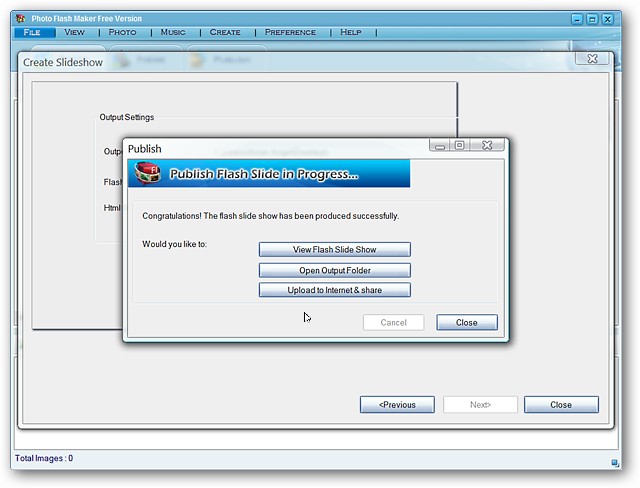This screenshot has height=488, width=640.
Task: Click the Total Images : 0 status text
Action: point(44,458)
